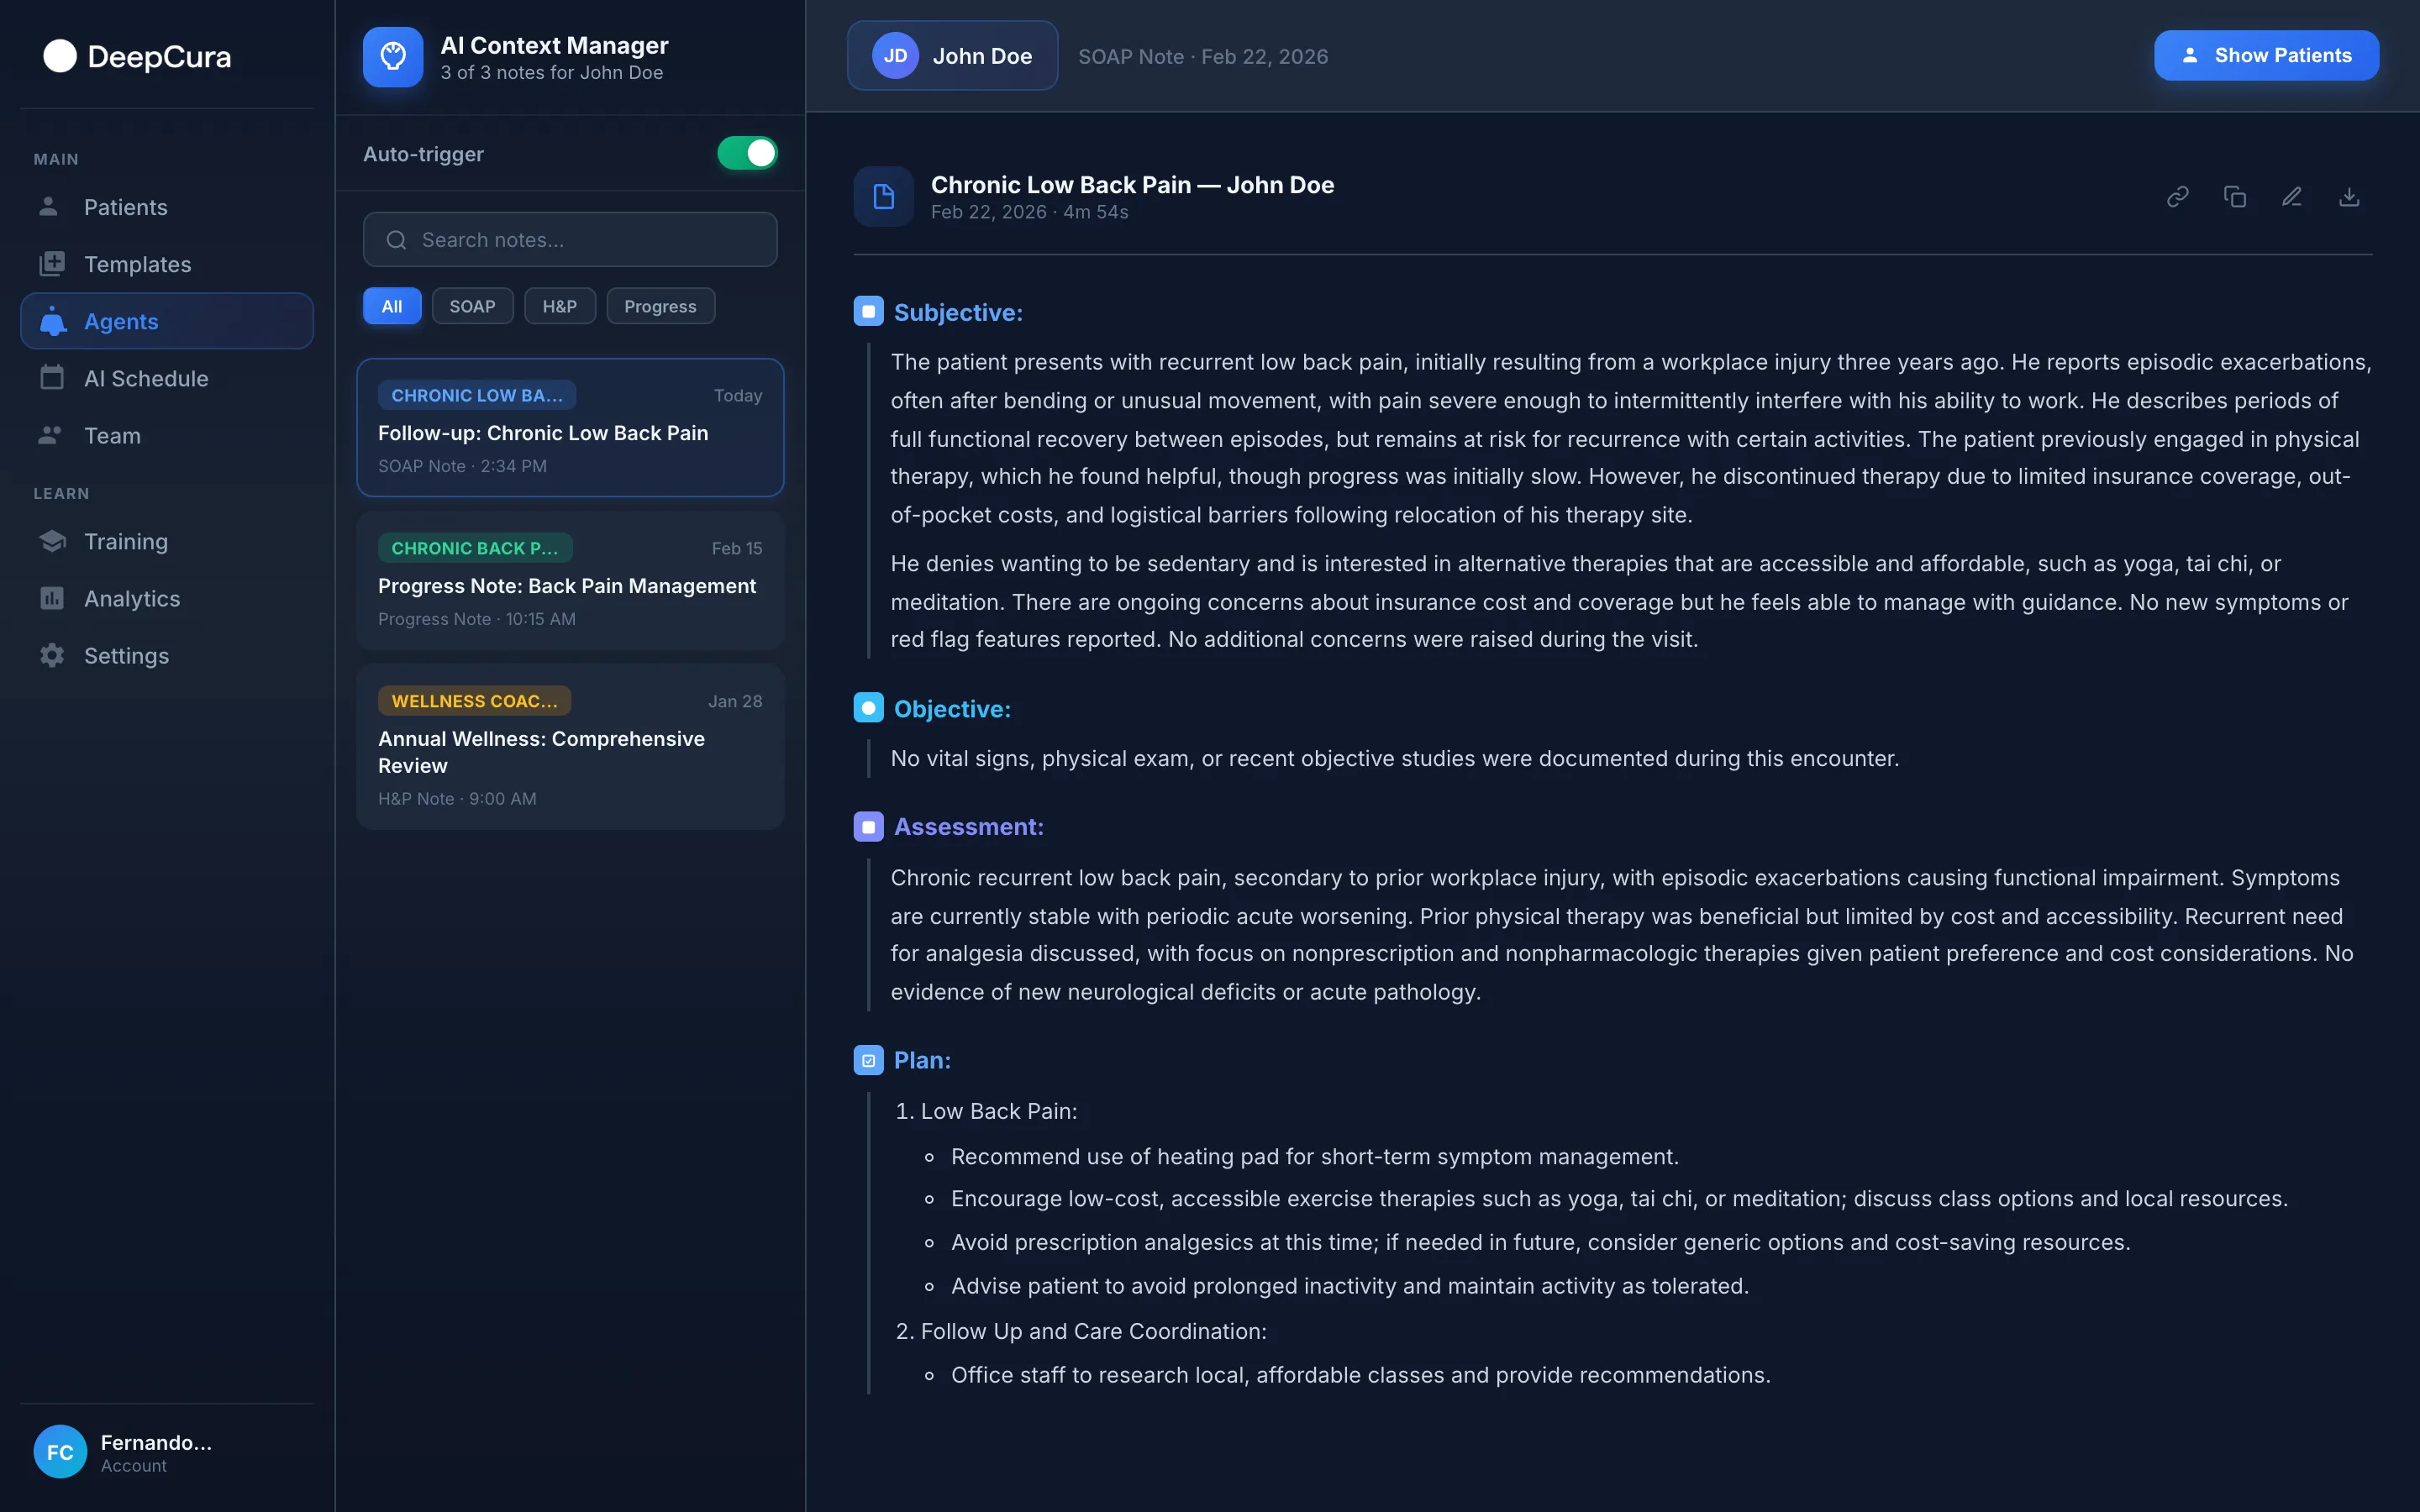Viewport: 2420px width, 1512px height.
Task: Filter notes by Progress type
Action: (660, 306)
